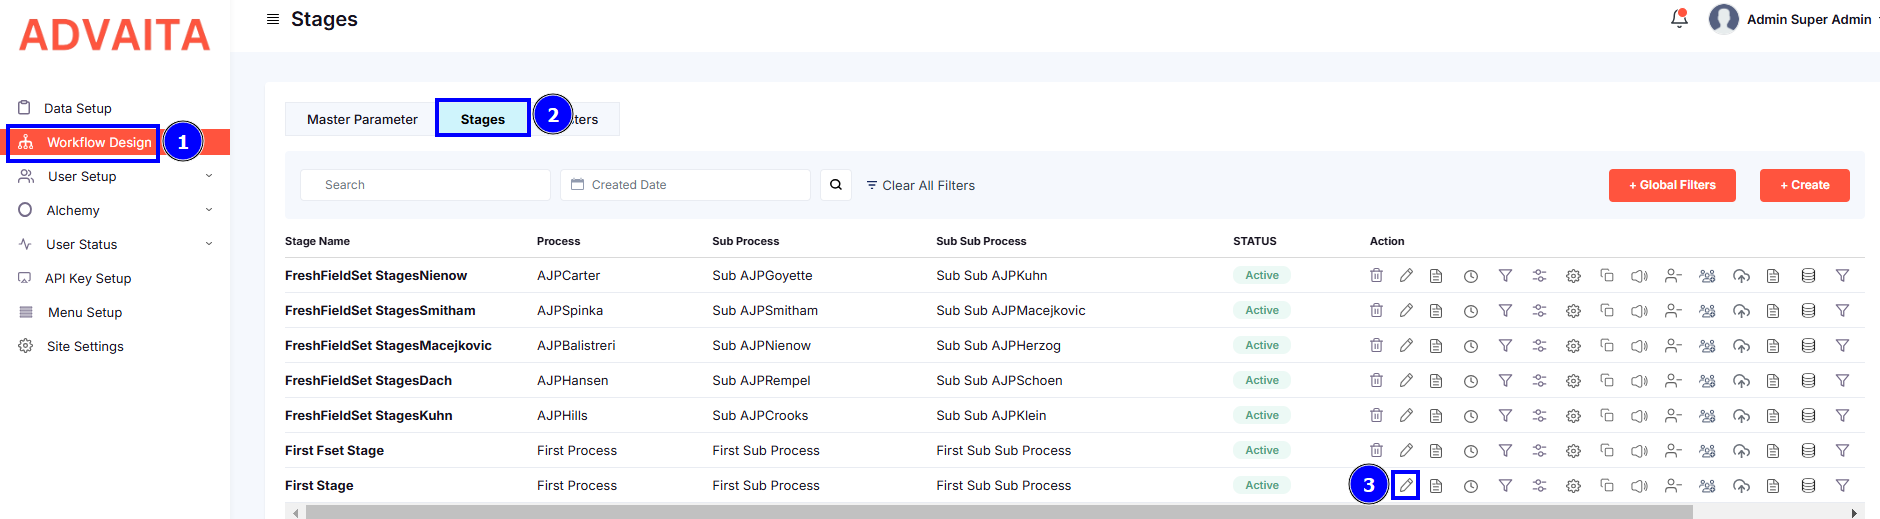Edit the First Stage row with pencil icon
The image size is (1880, 519).
[1406, 486]
